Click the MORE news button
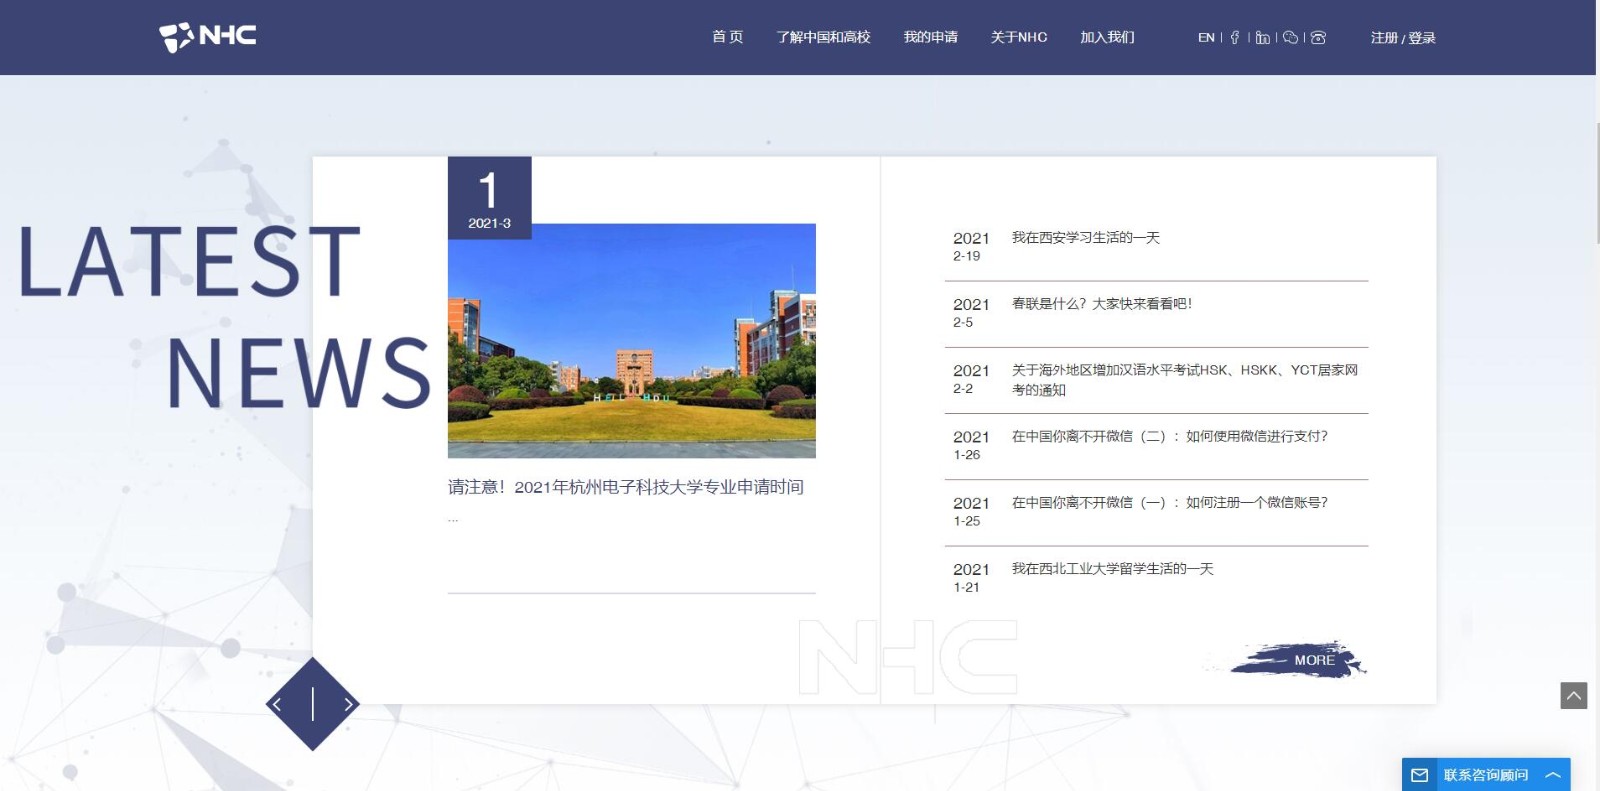This screenshot has width=1600, height=791. click(x=1313, y=660)
